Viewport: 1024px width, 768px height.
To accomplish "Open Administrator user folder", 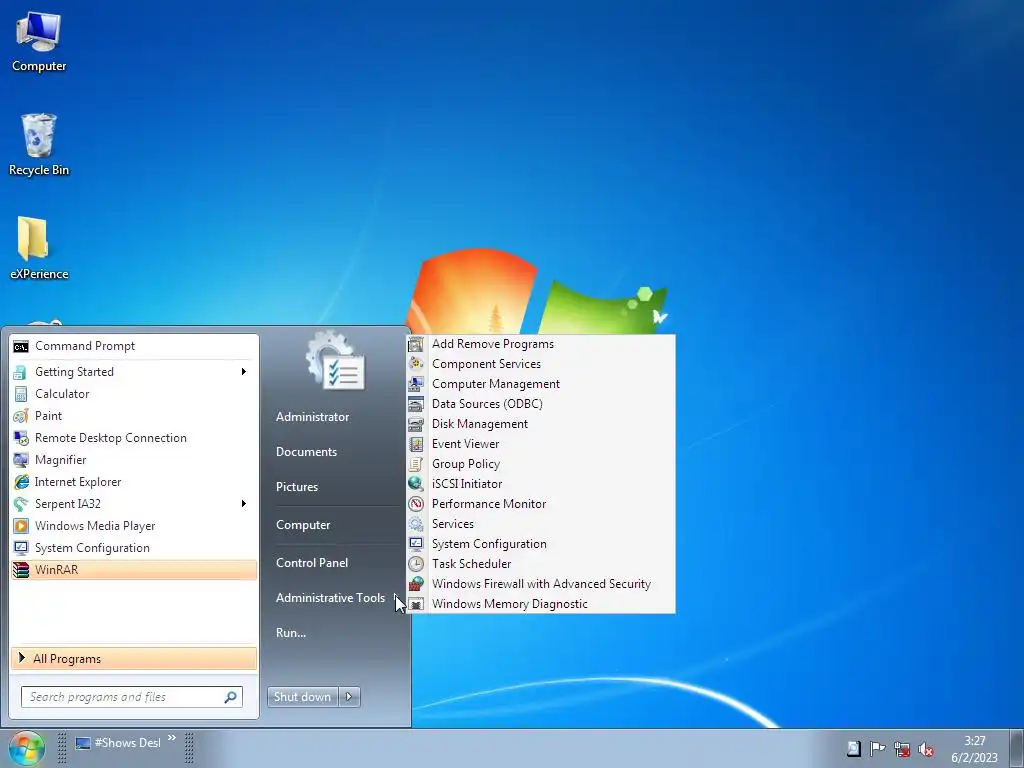I will point(312,417).
